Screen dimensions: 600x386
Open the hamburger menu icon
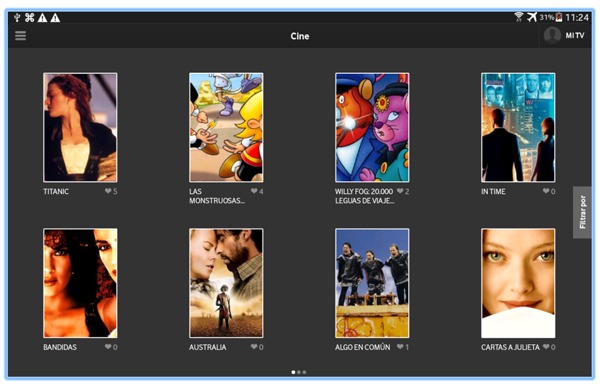(20, 36)
